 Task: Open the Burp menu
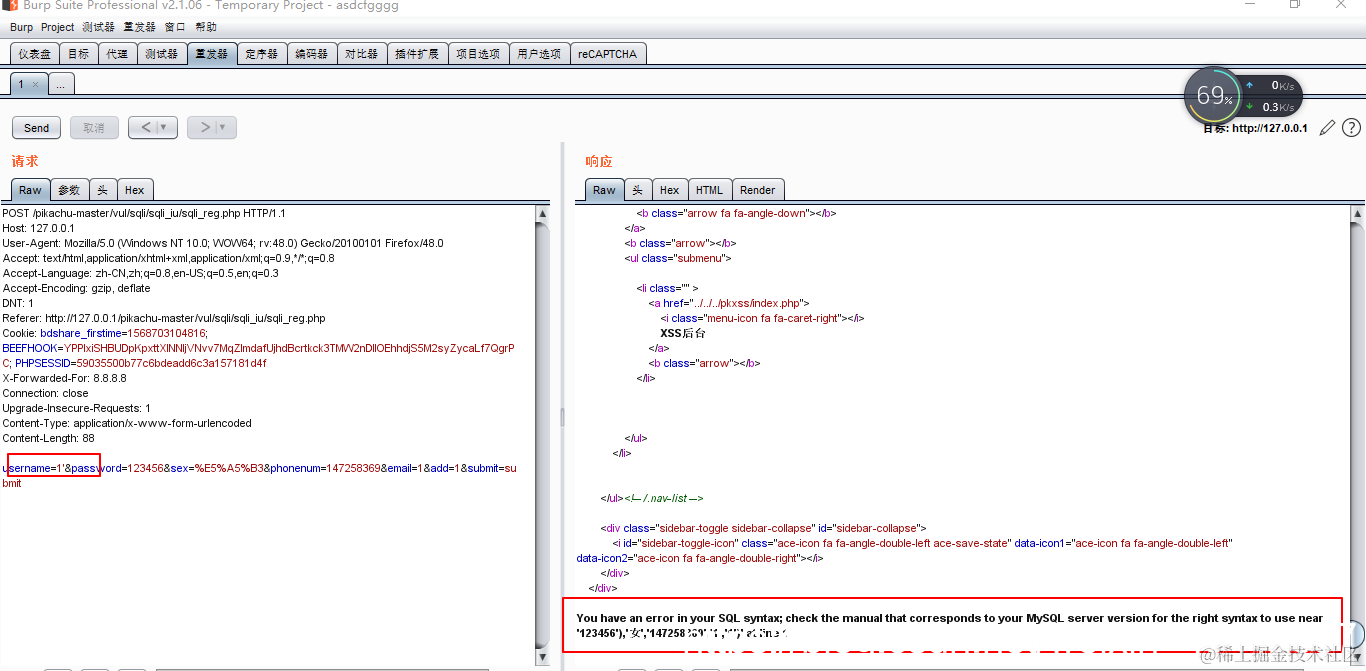[21, 27]
